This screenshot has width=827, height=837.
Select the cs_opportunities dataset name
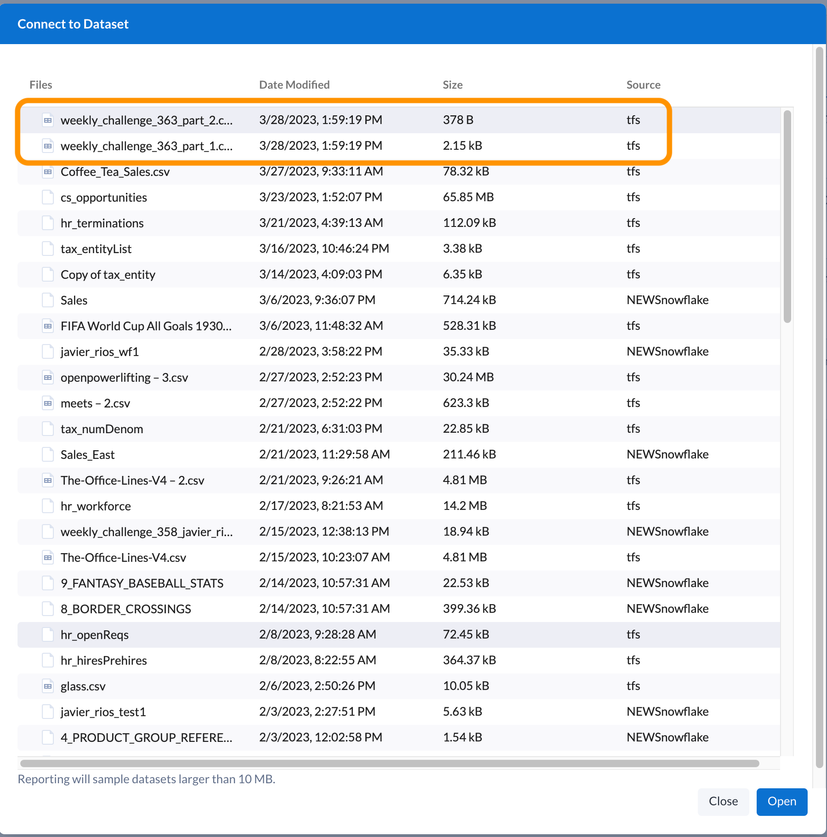coord(104,197)
